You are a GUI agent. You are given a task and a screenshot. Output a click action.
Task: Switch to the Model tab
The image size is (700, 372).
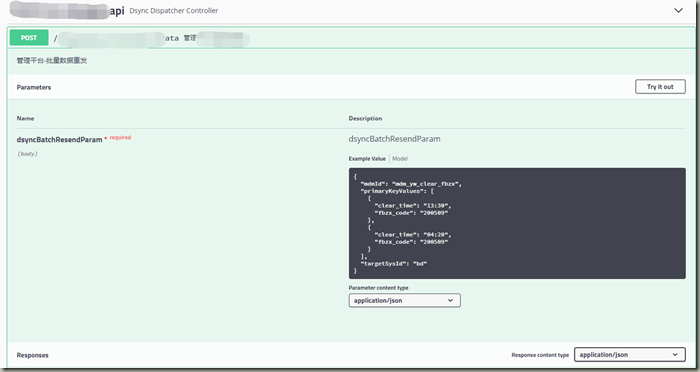(400, 159)
